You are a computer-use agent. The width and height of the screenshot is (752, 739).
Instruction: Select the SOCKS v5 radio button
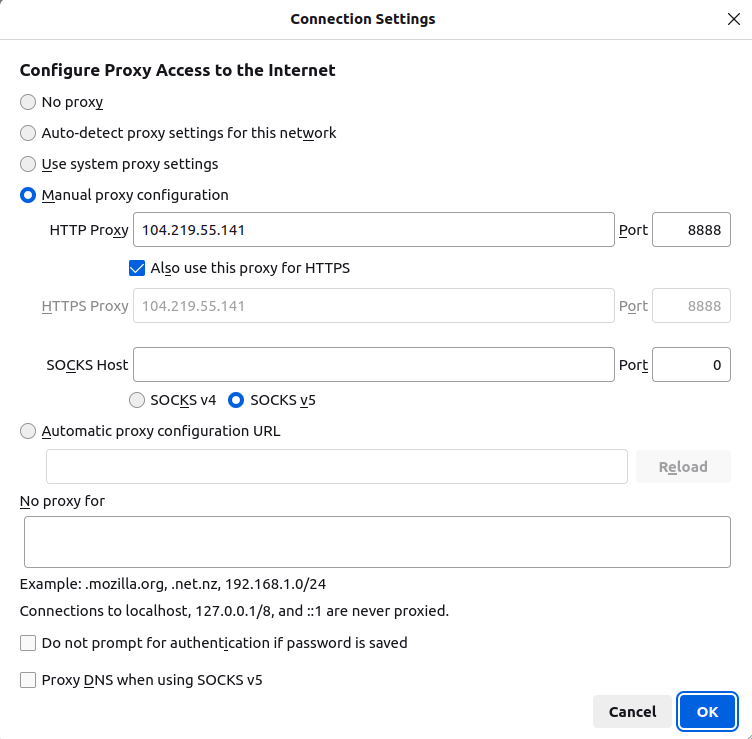point(236,400)
